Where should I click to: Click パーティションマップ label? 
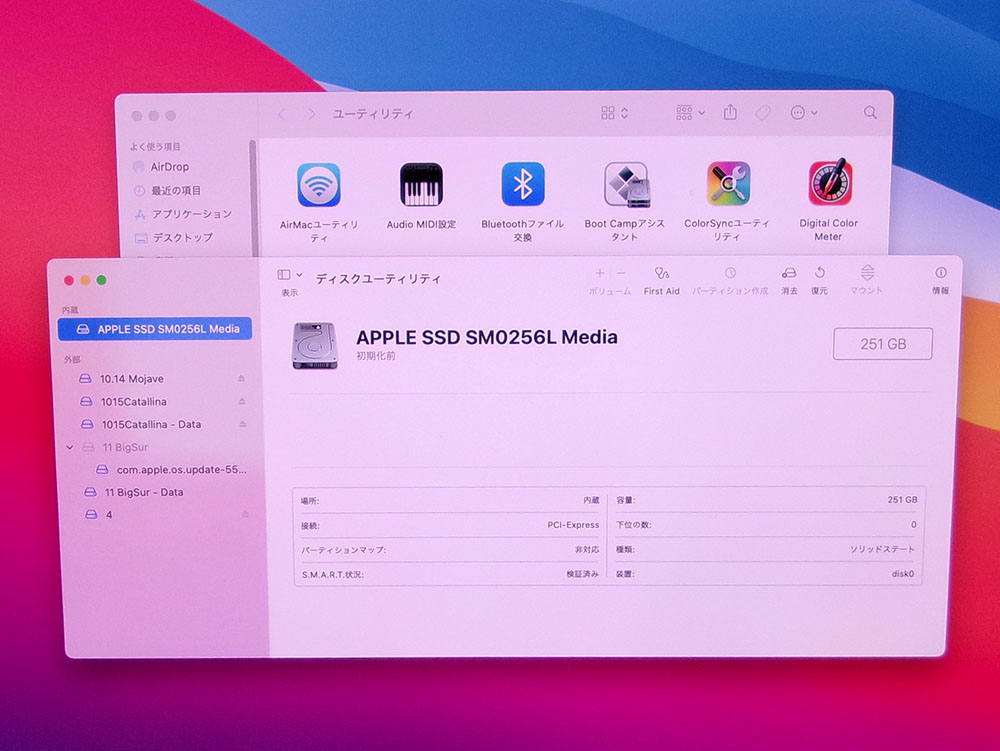[343, 550]
